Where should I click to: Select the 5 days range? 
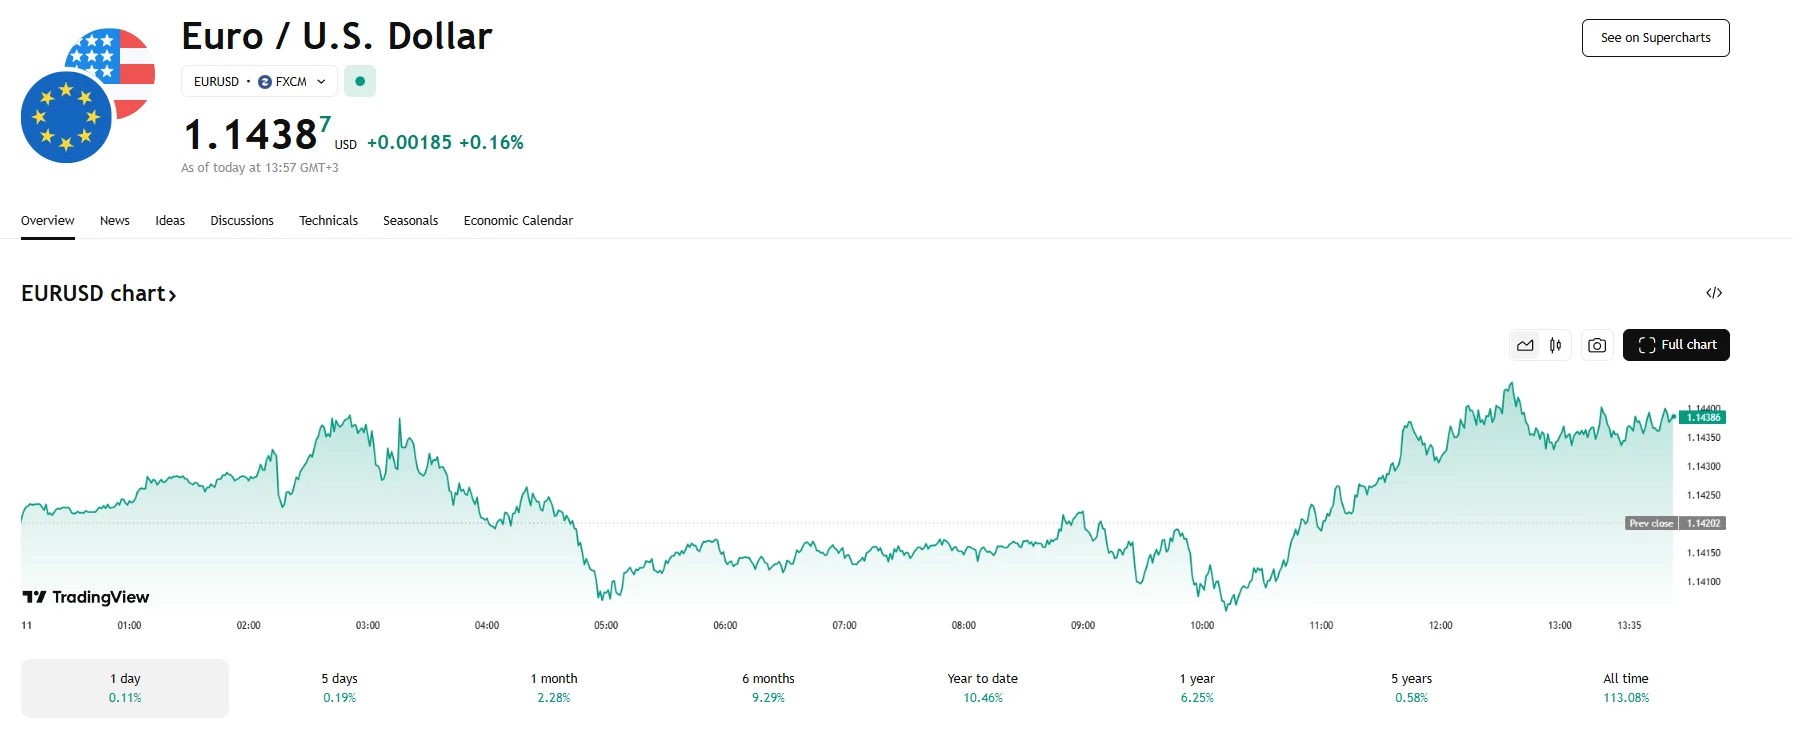(339, 688)
